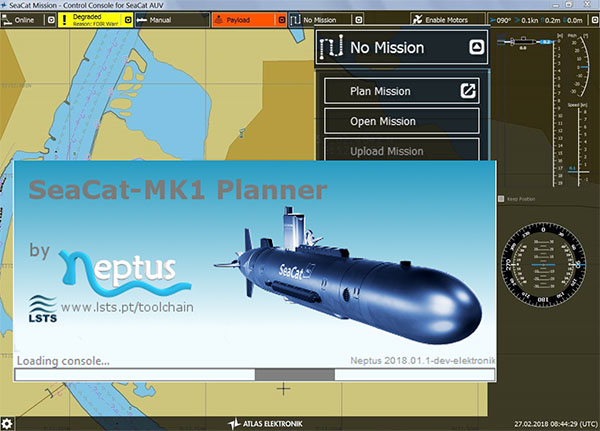The width and height of the screenshot is (600, 431).
Task: Open settings via the gear icon
Action: point(7,424)
